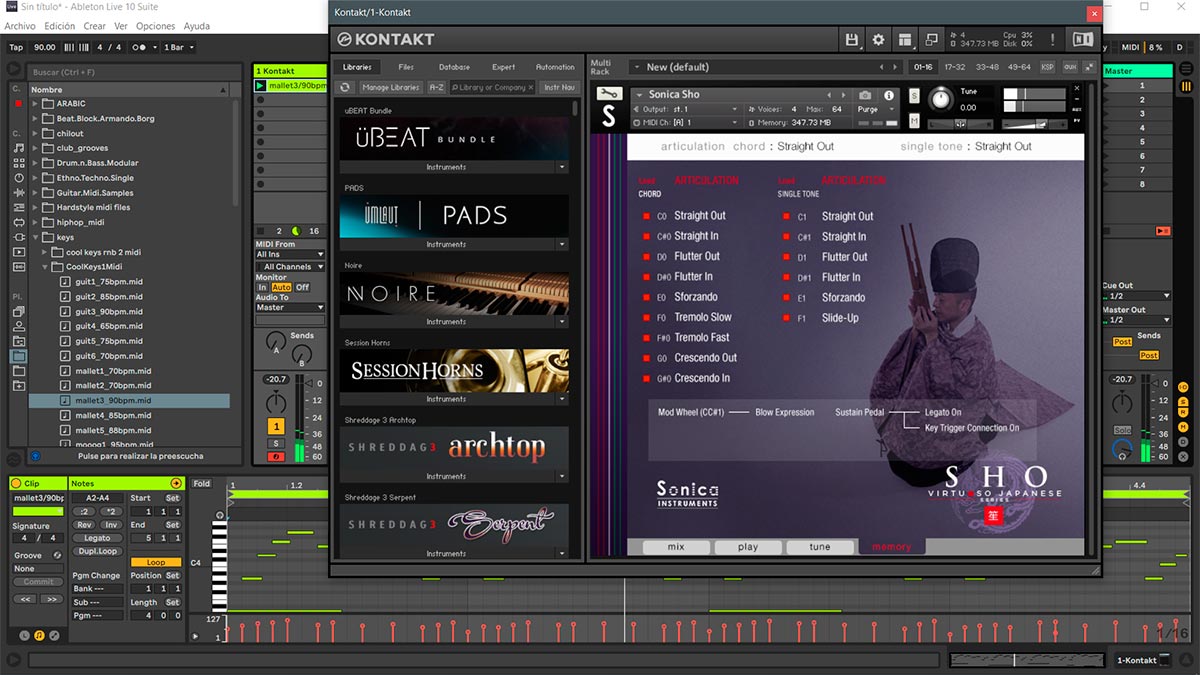
Task: Open the Audio To Master dropdown
Action: point(290,308)
